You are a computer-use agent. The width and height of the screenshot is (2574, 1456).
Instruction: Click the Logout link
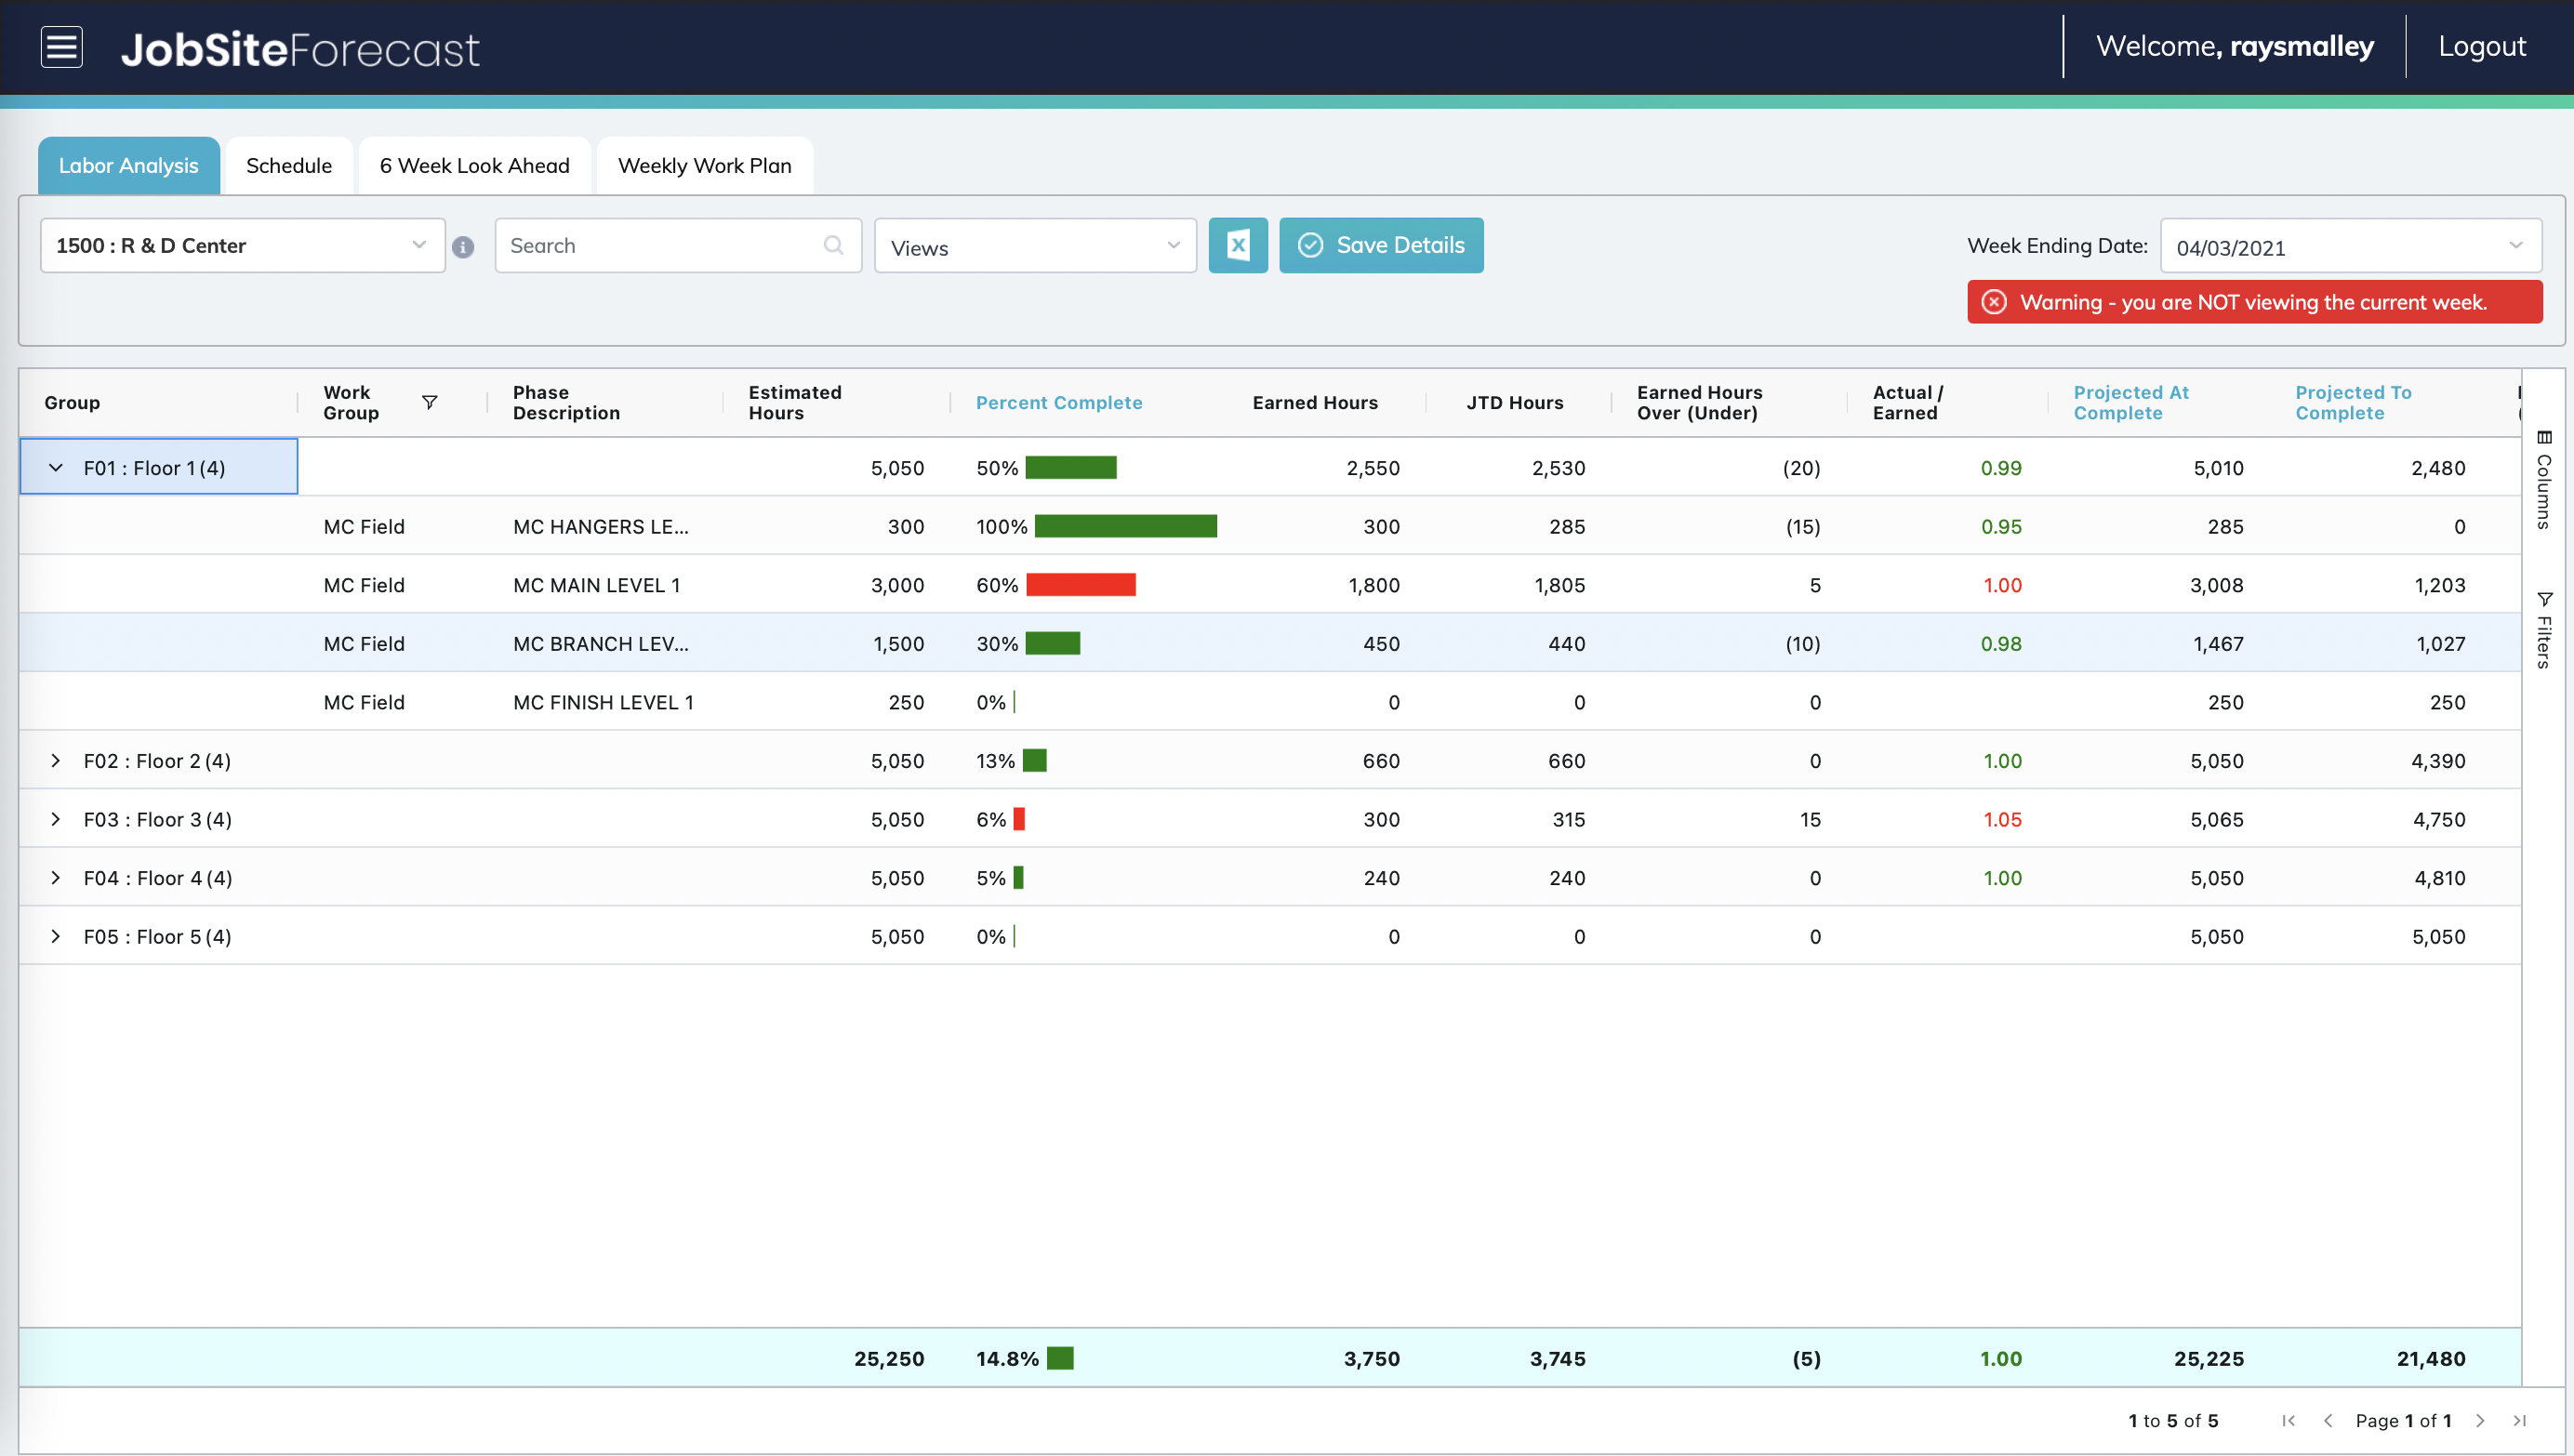[x=2481, y=46]
